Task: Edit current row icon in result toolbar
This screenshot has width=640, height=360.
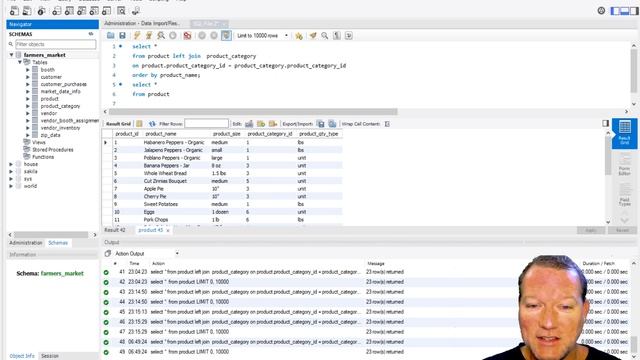Action: tap(249, 124)
